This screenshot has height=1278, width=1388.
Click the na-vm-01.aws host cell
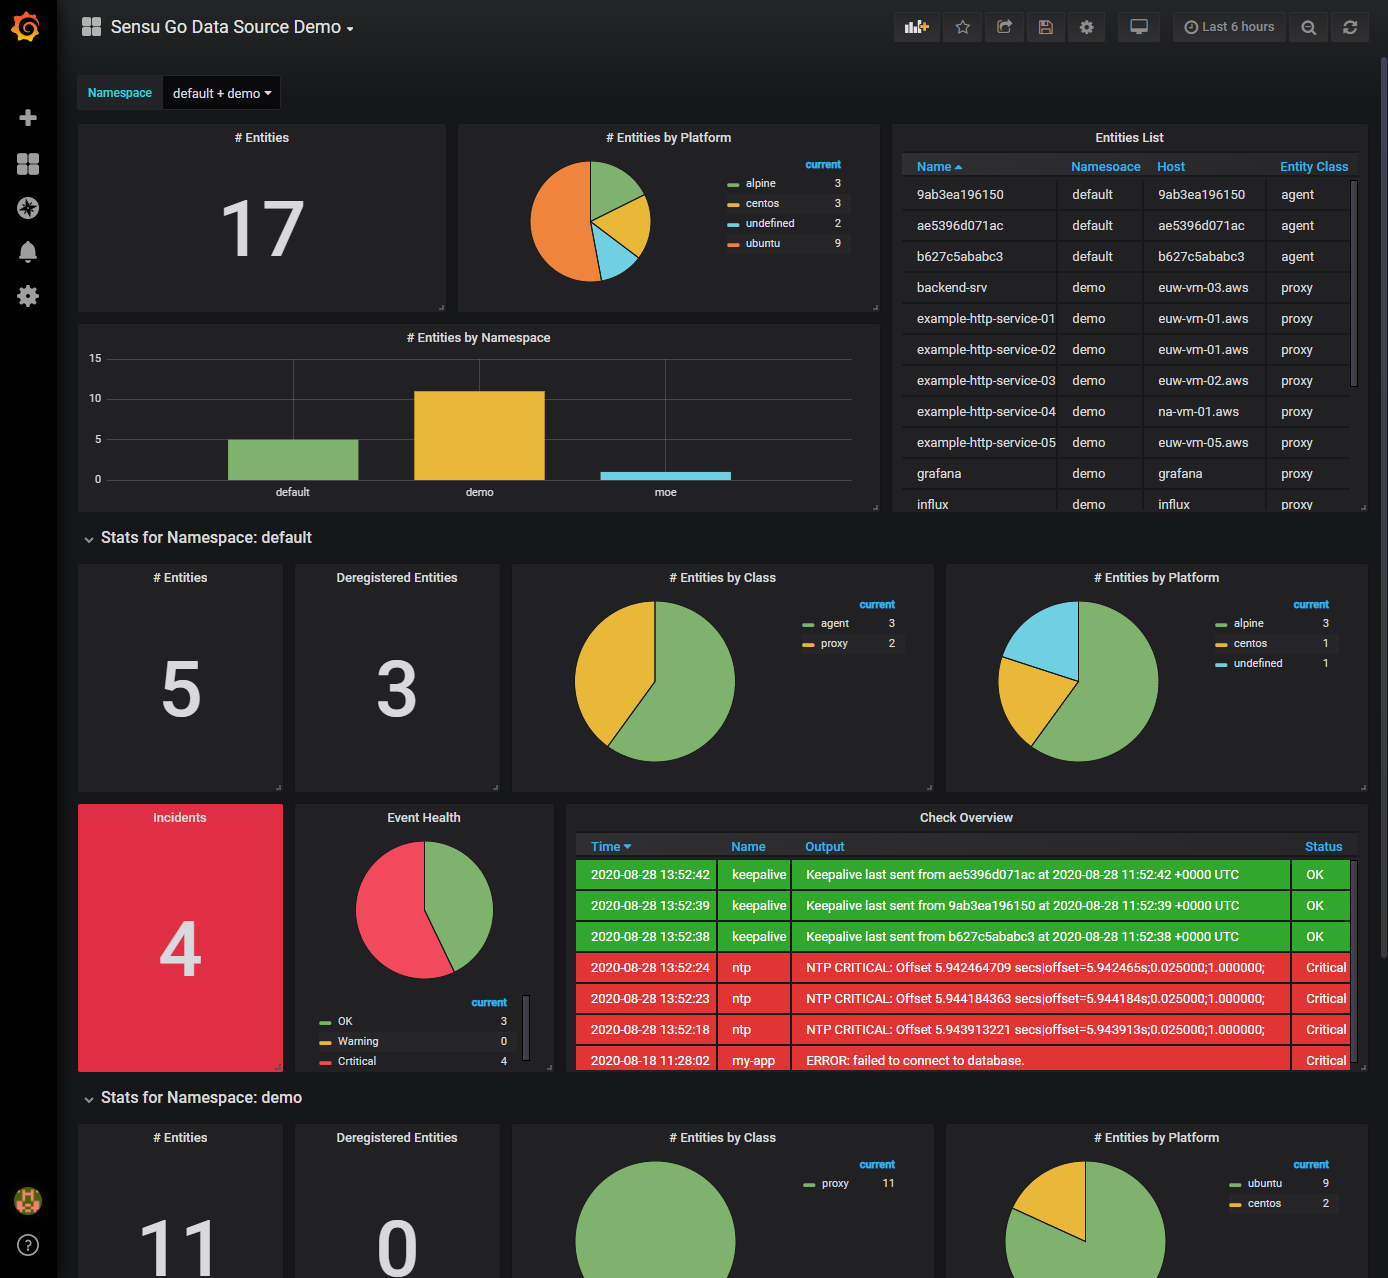(1198, 412)
